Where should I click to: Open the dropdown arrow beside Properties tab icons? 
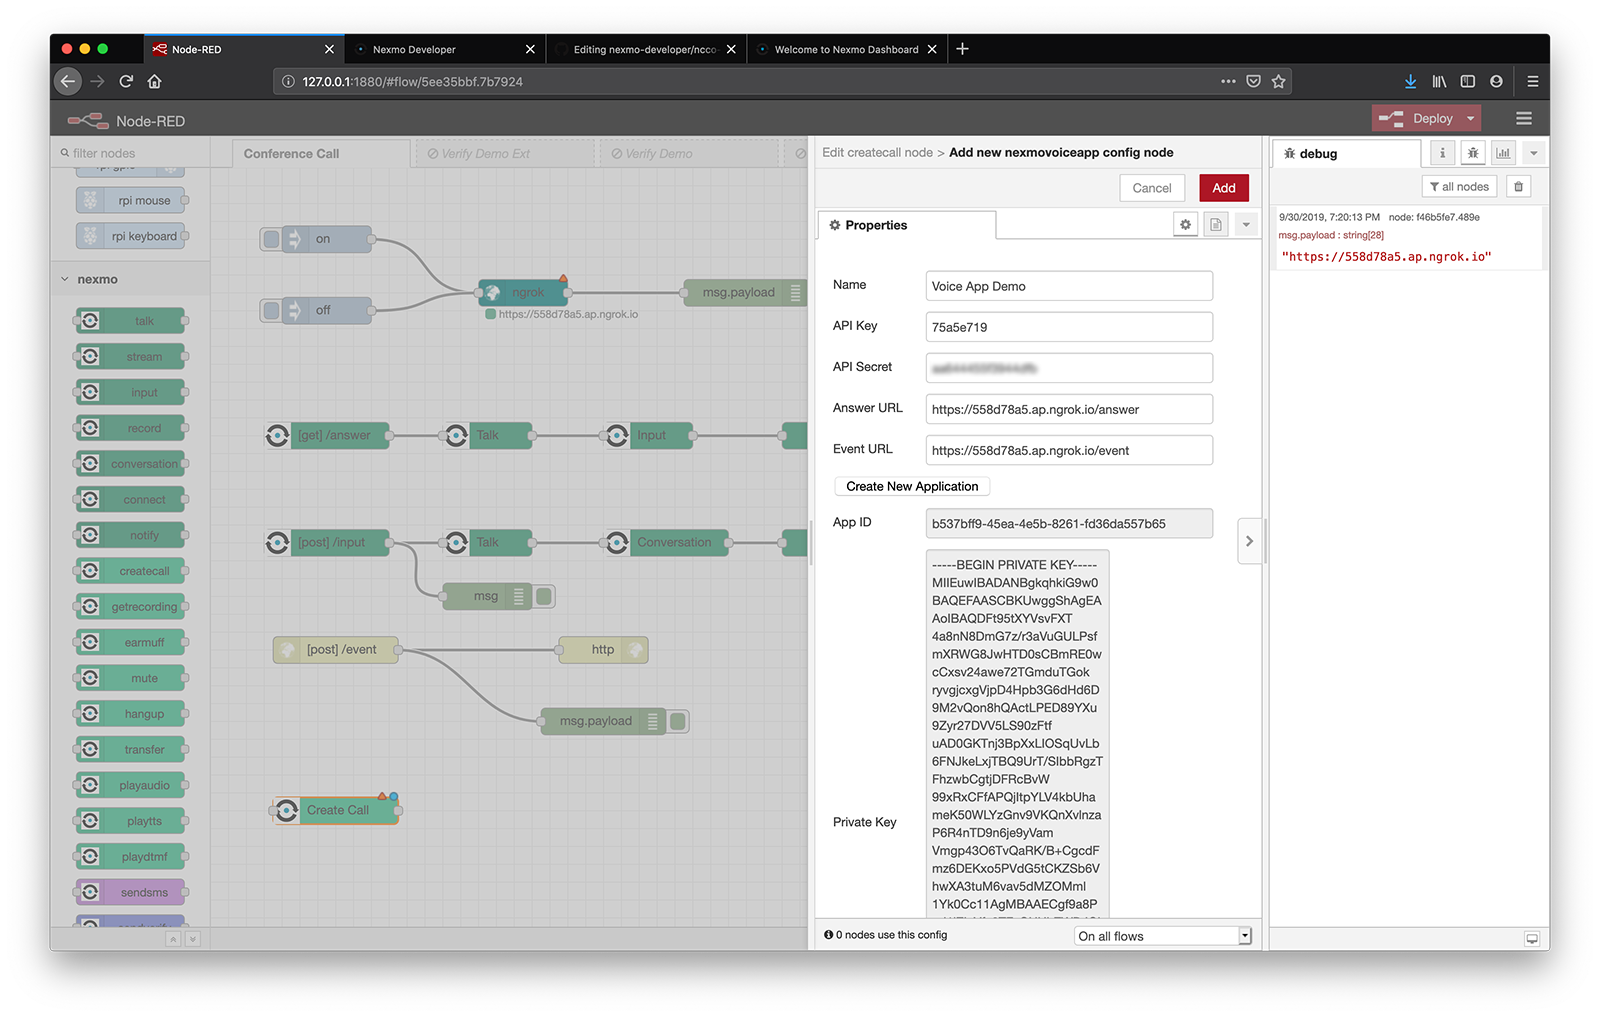(1246, 225)
